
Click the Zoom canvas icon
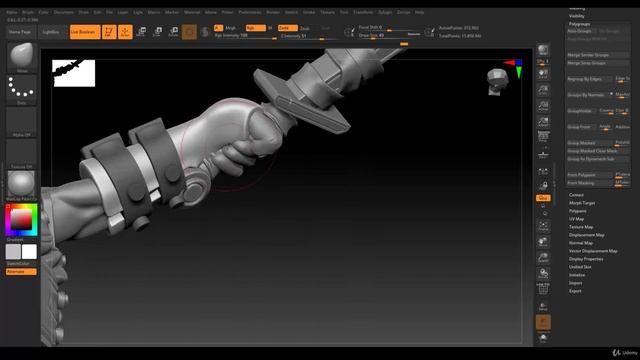543,89
